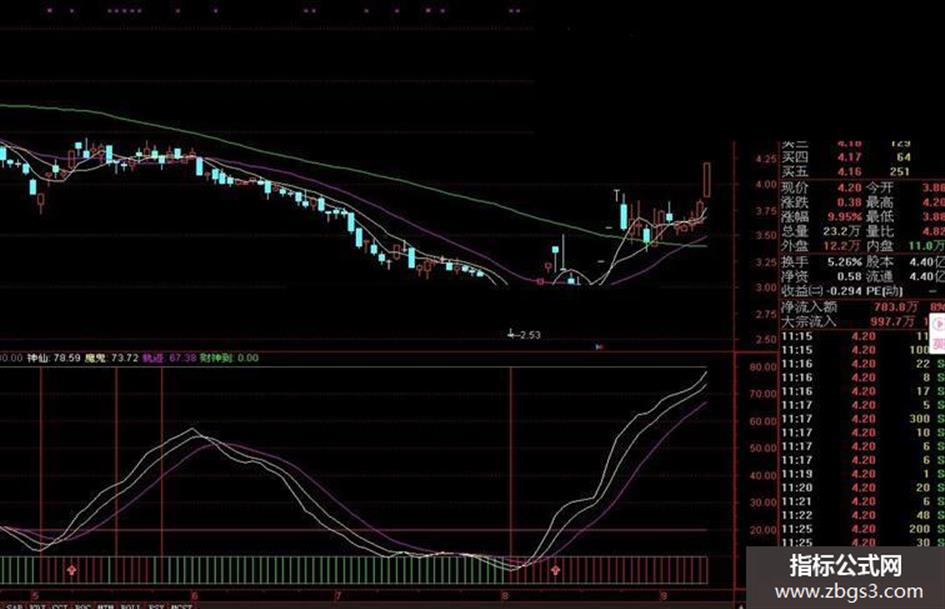The width and height of the screenshot is (945, 609).
Task: Click the 涨跌 0.38 change value
Action: 849,203
